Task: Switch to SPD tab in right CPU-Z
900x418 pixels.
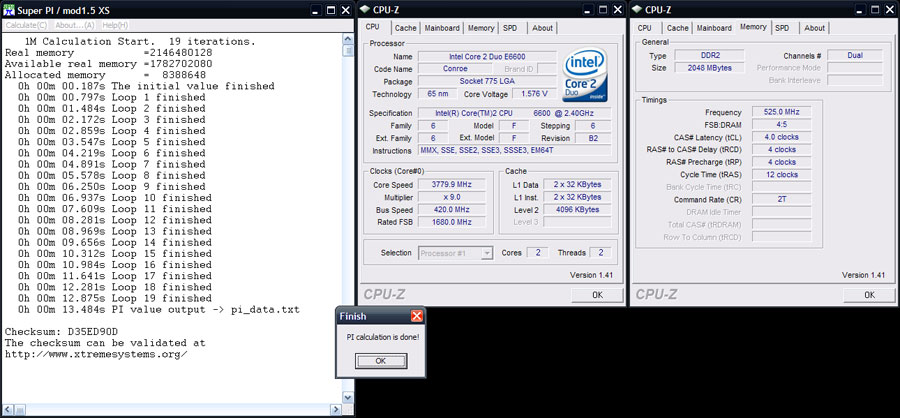Action: tap(782, 28)
